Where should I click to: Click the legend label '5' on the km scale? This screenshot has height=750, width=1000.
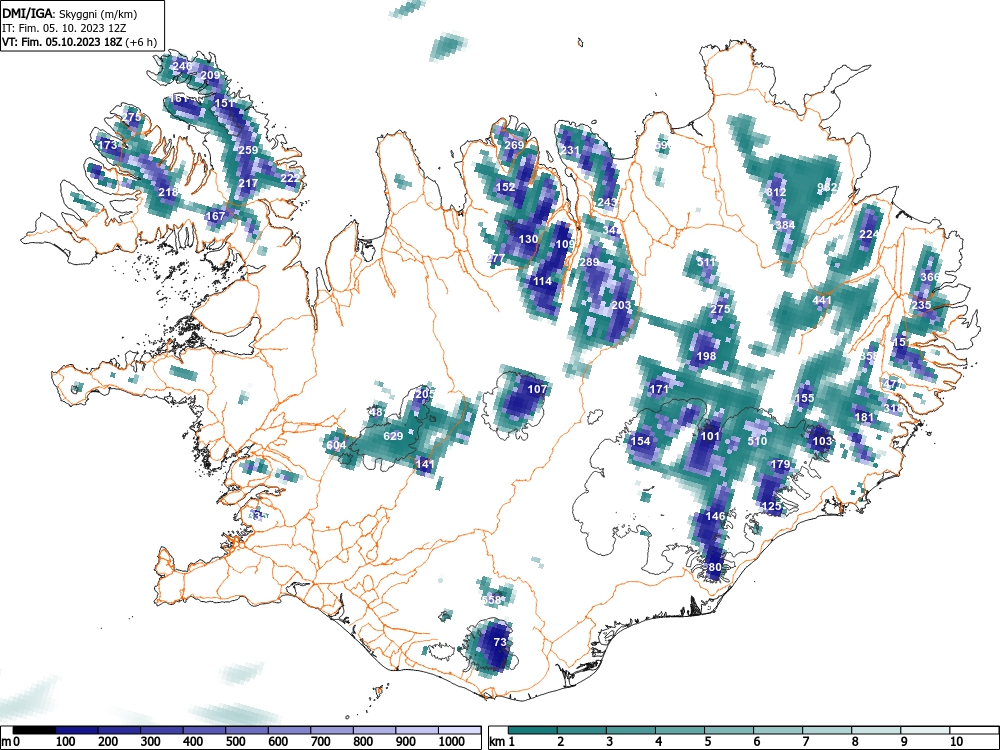[707, 742]
